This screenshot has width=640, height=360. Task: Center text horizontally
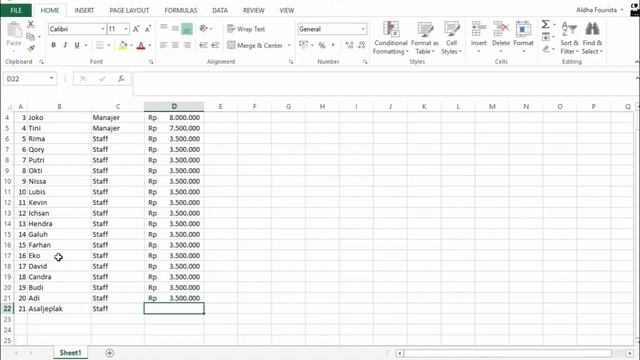coord(175,45)
